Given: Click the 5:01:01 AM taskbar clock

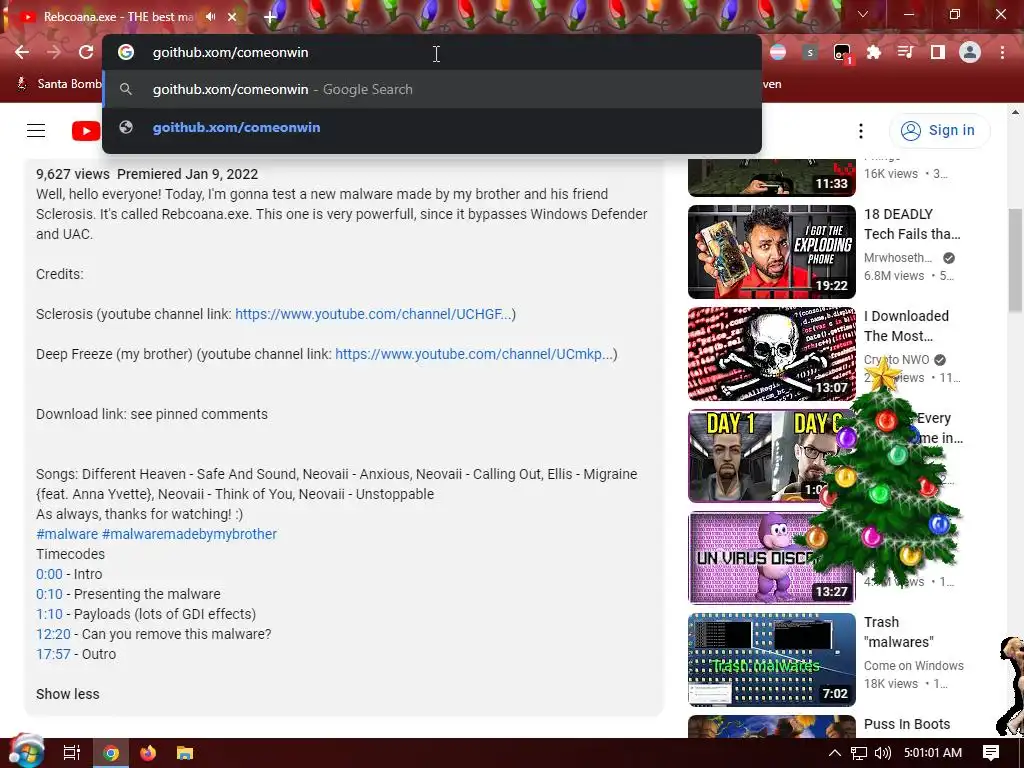Looking at the screenshot, I should coord(933,753).
